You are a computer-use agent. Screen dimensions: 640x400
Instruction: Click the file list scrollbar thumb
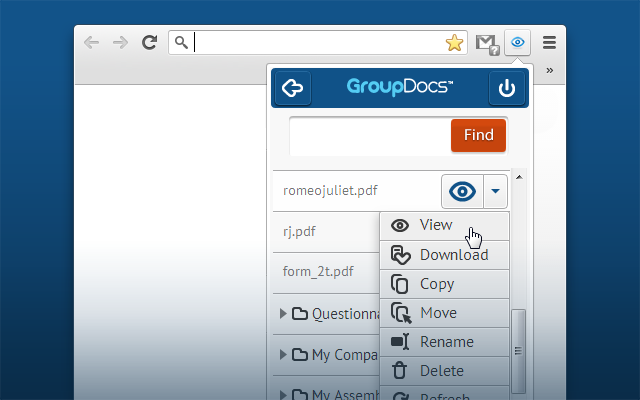(x=518, y=351)
